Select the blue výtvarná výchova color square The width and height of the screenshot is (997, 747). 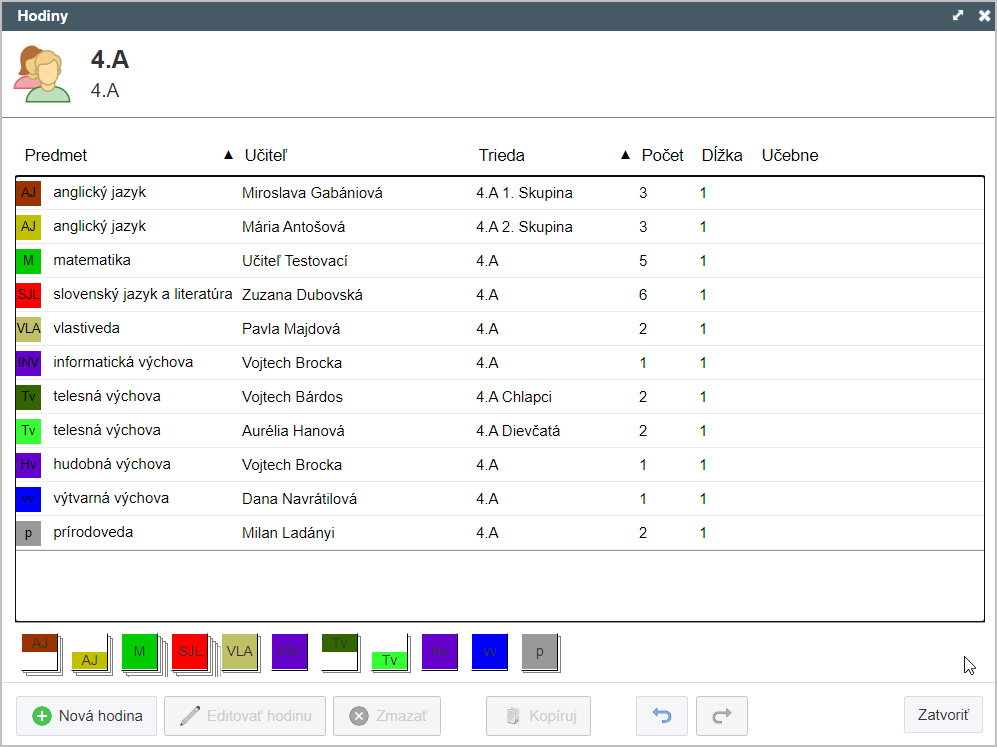click(28, 499)
